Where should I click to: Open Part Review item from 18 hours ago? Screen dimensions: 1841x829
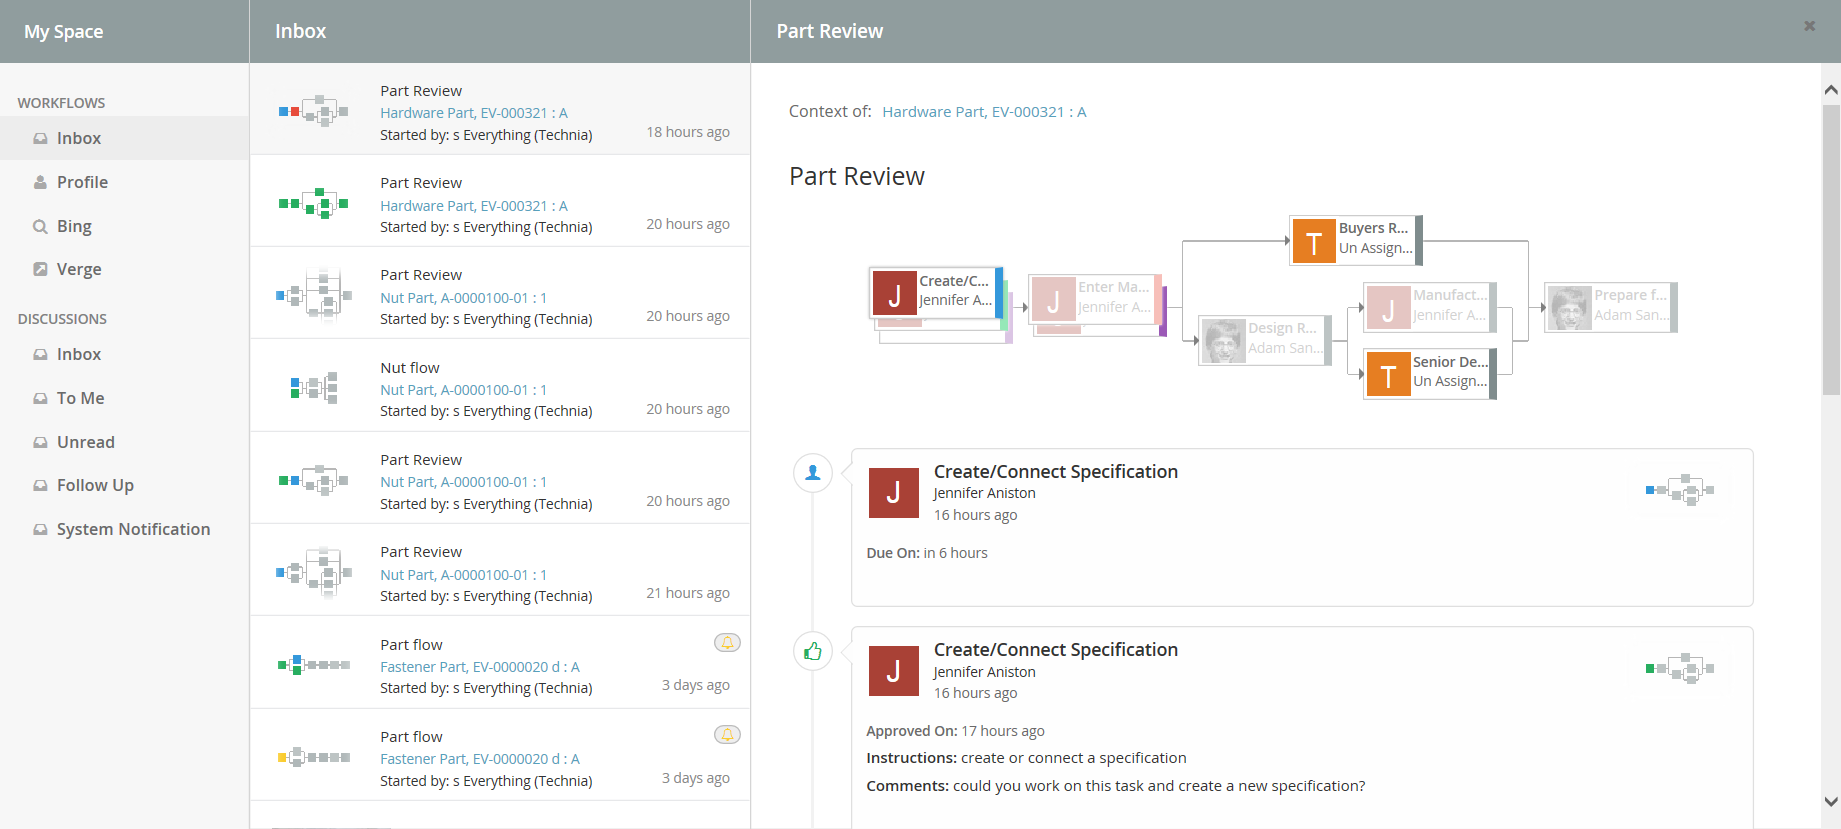click(500, 110)
